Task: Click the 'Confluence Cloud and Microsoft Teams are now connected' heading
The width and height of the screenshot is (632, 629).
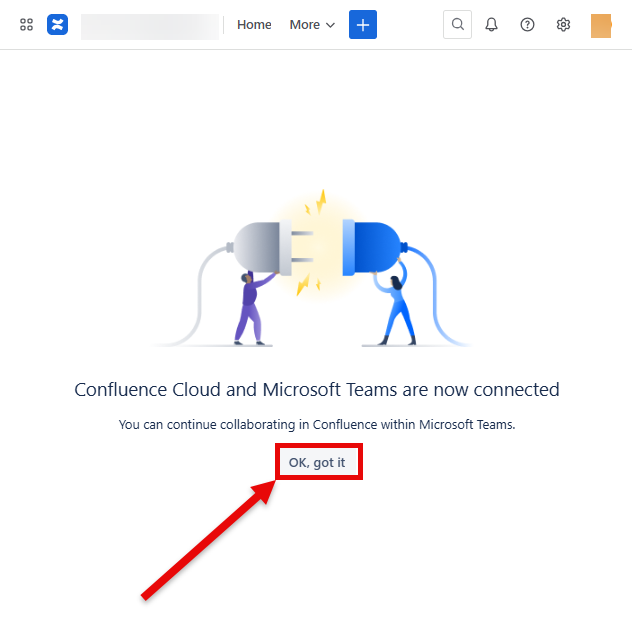Action: point(317,390)
